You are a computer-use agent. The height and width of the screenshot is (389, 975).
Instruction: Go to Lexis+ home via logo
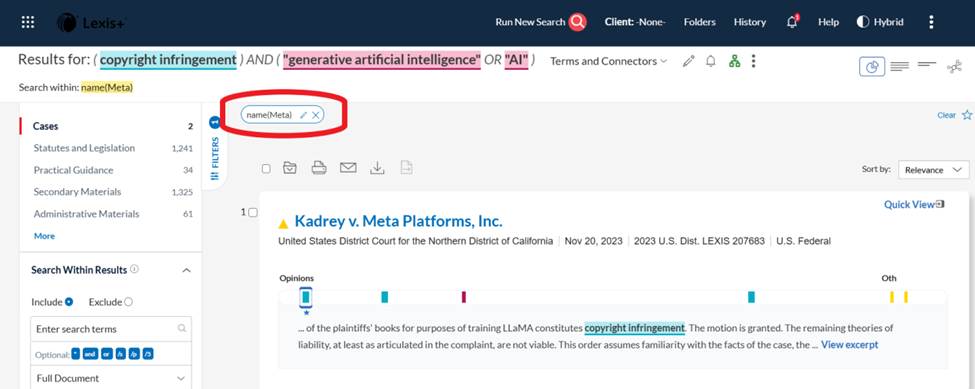coord(92,22)
